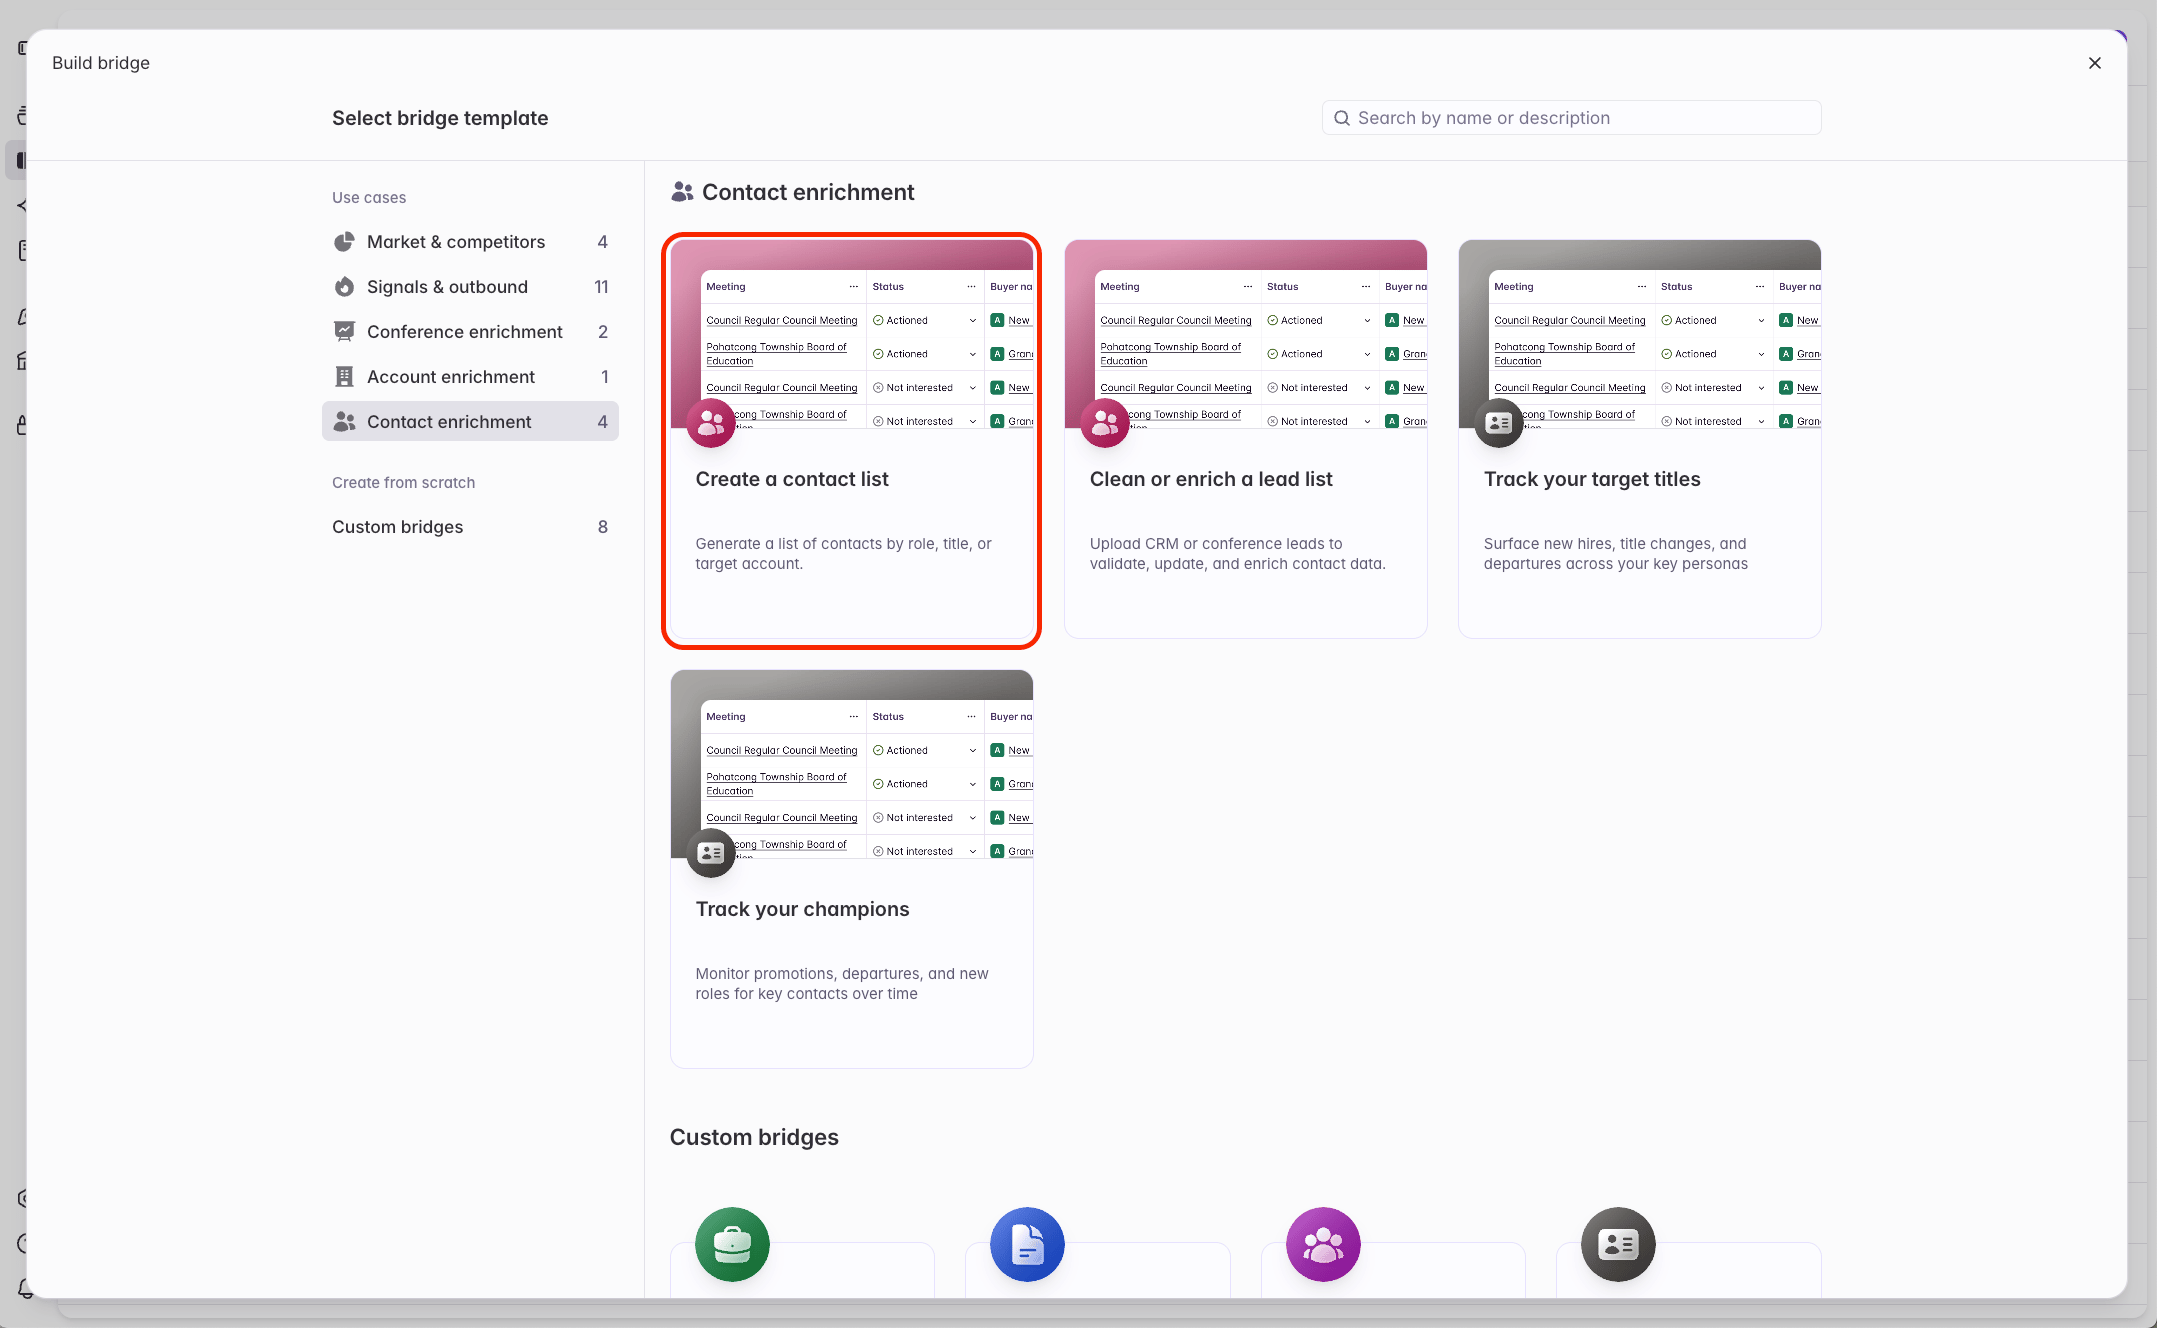Click the gray ID card badge on Track your champions
This screenshot has height=1328, width=2157.
[x=711, y=853]
